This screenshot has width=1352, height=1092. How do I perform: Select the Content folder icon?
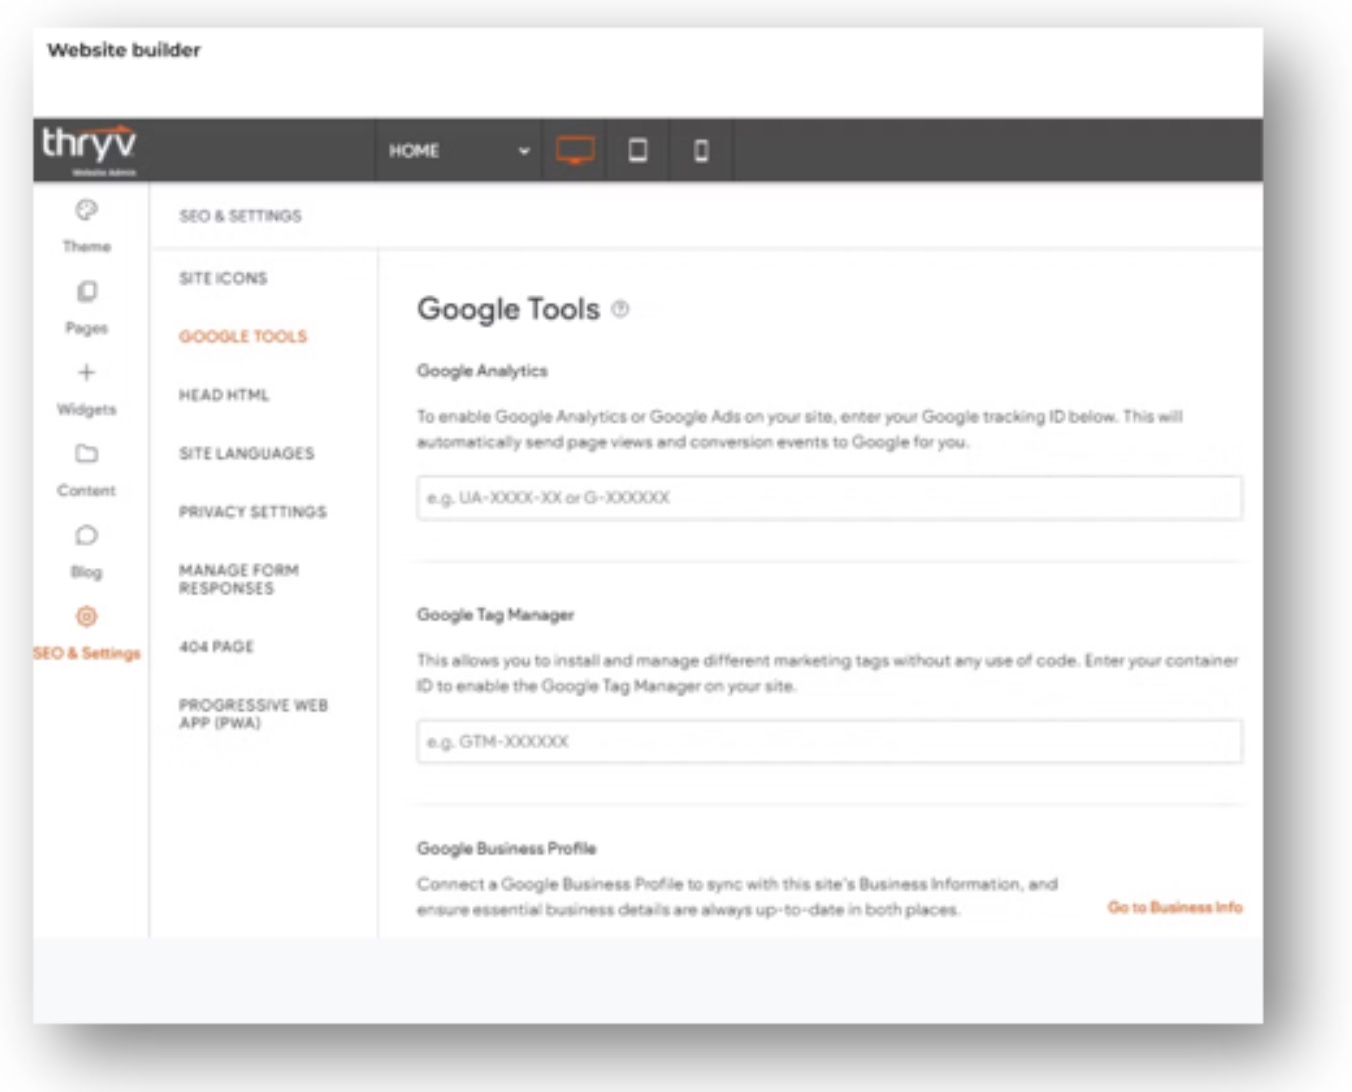click(x=87, y=454)
